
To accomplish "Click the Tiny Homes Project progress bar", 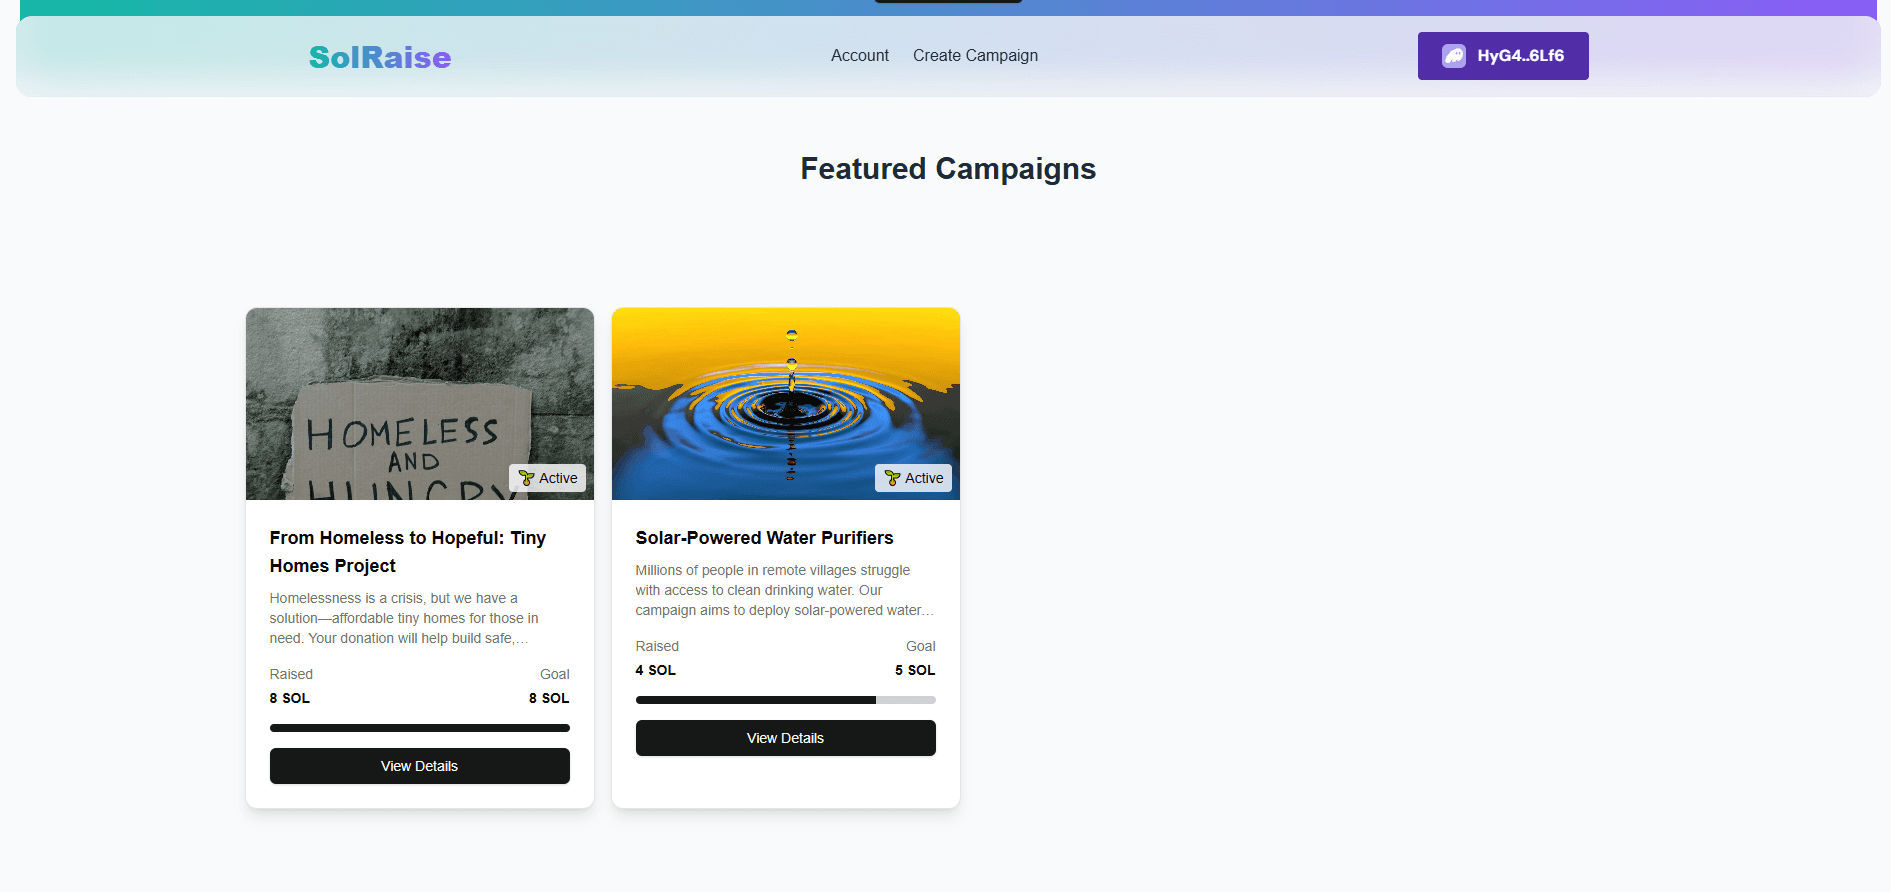I will coord(420,728).
